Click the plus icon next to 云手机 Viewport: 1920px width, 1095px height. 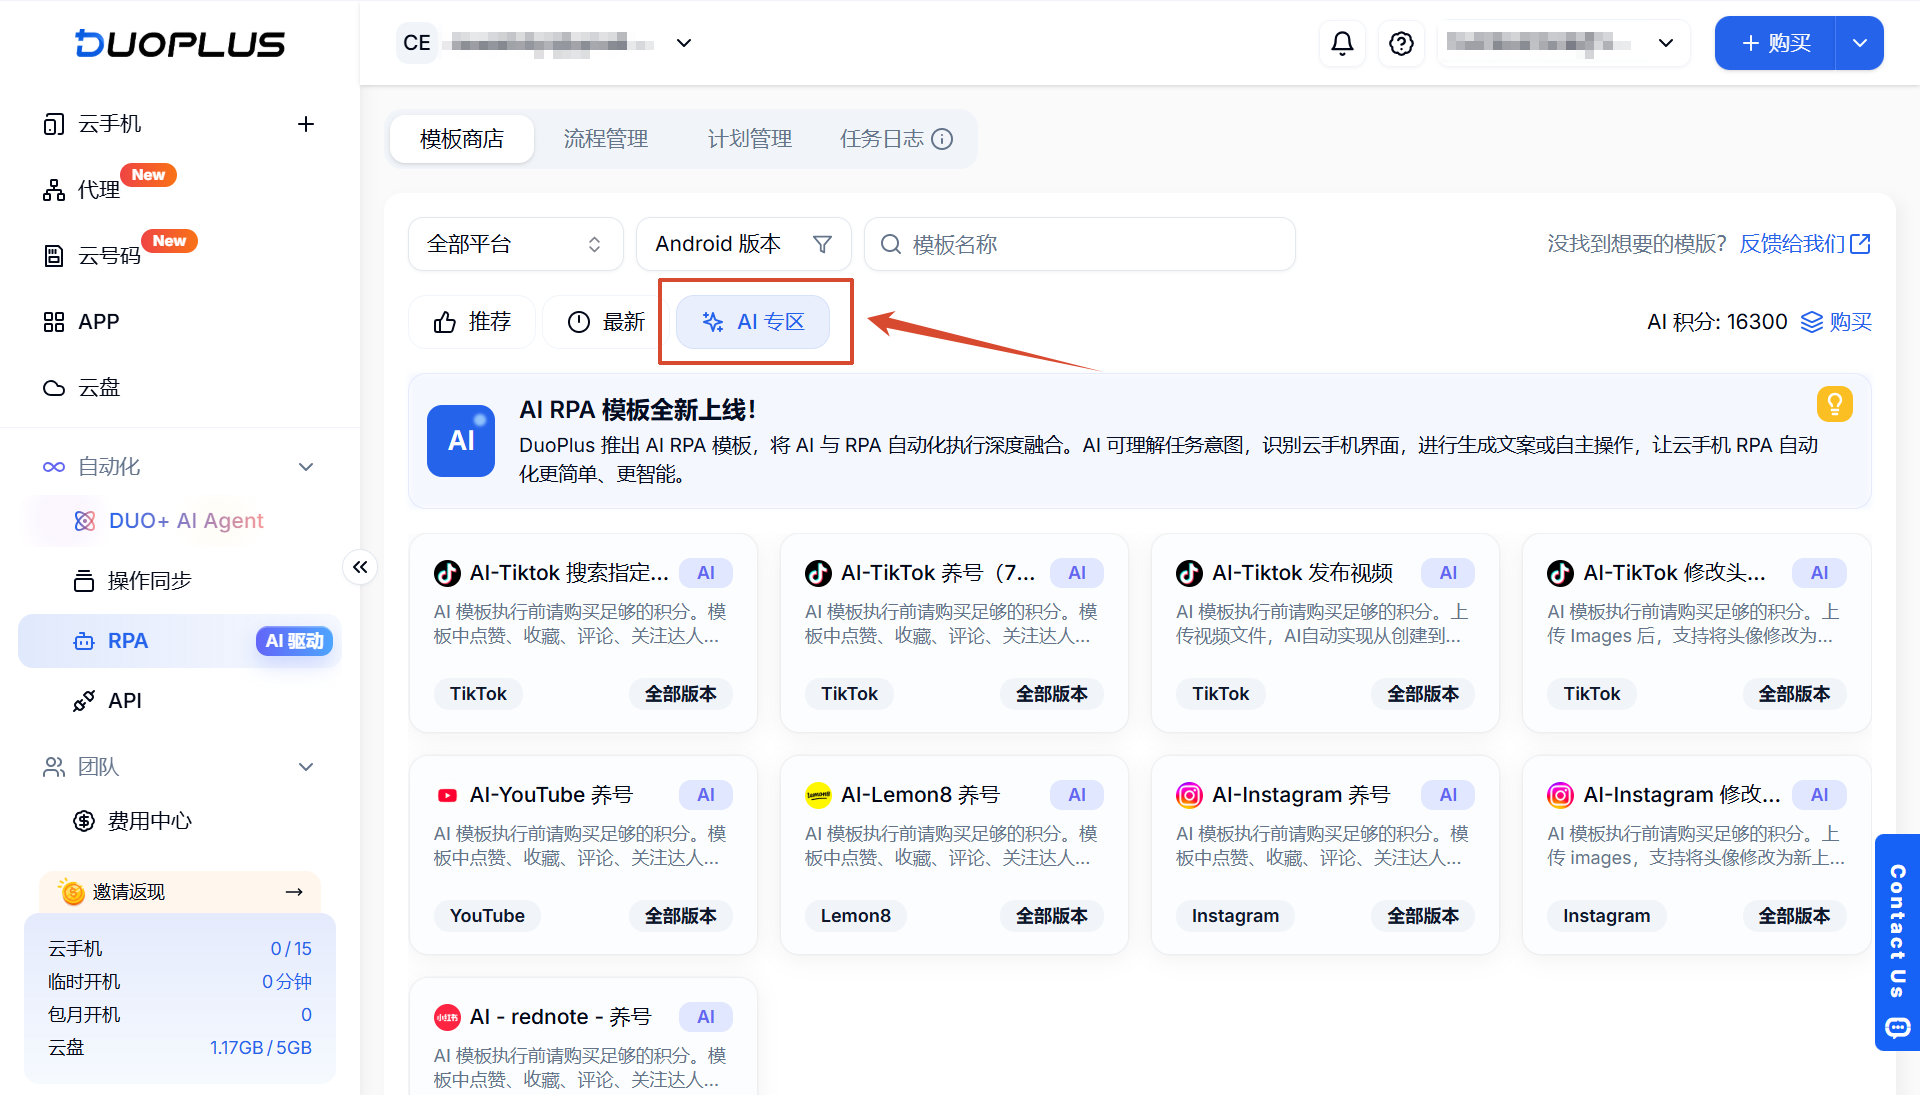(306, 124)
